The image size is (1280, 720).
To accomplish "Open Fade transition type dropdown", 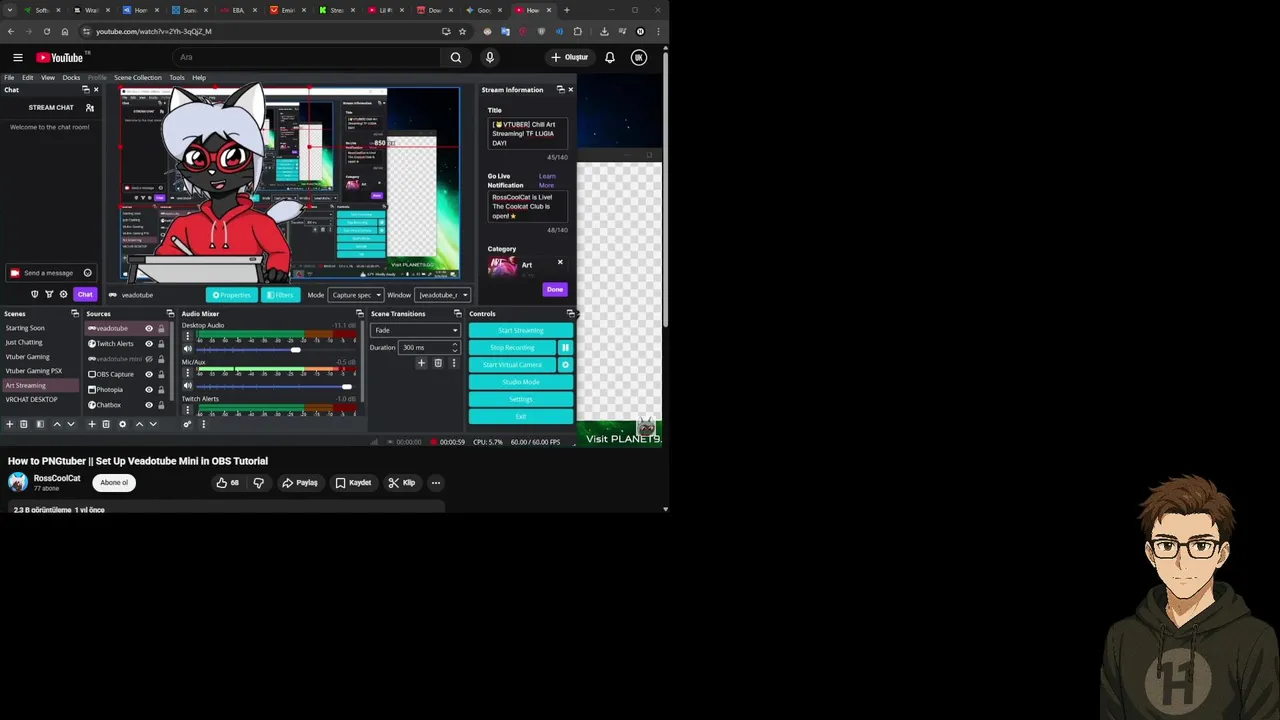I will click(415, 330).
